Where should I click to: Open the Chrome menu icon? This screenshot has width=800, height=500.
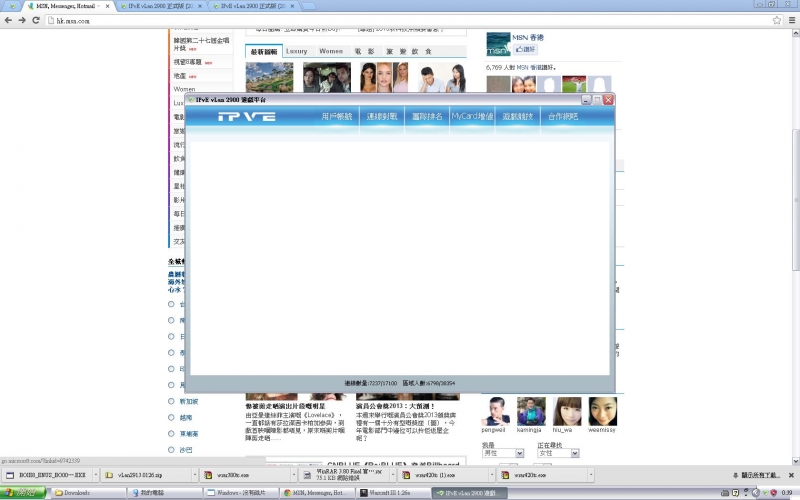792,20
